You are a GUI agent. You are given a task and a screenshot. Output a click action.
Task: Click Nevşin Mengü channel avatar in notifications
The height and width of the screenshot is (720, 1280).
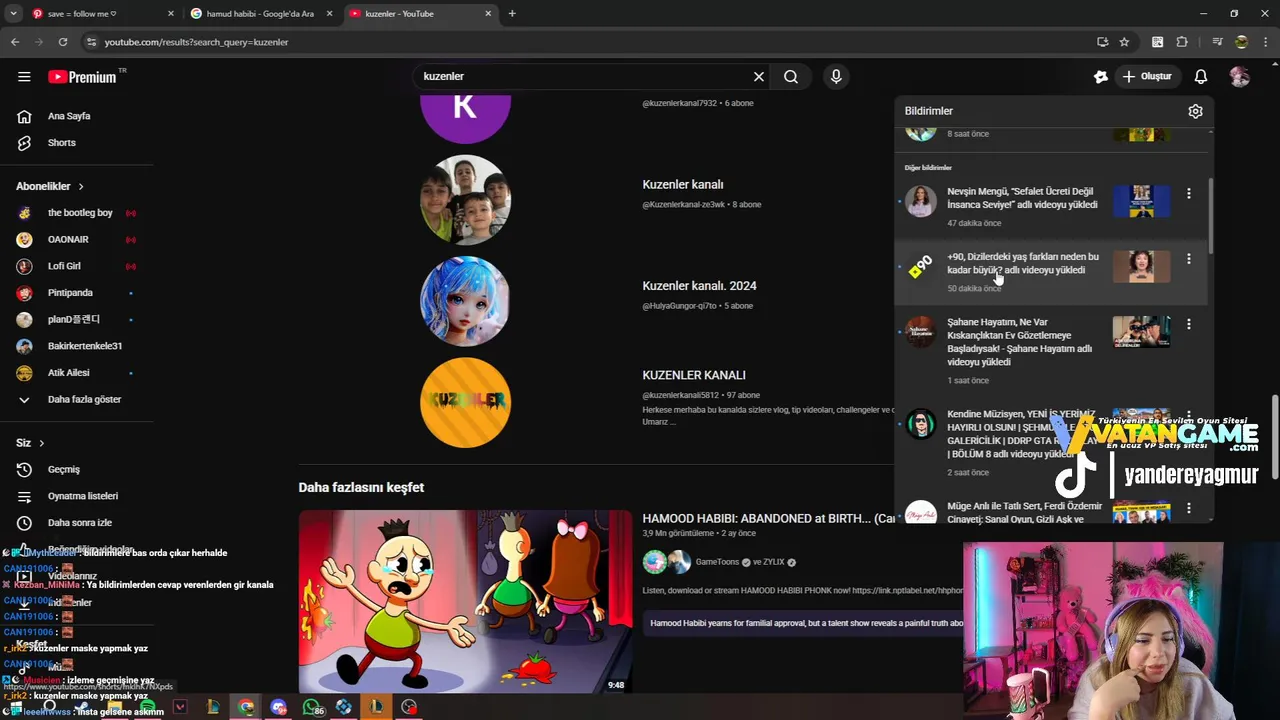point(921,201)
